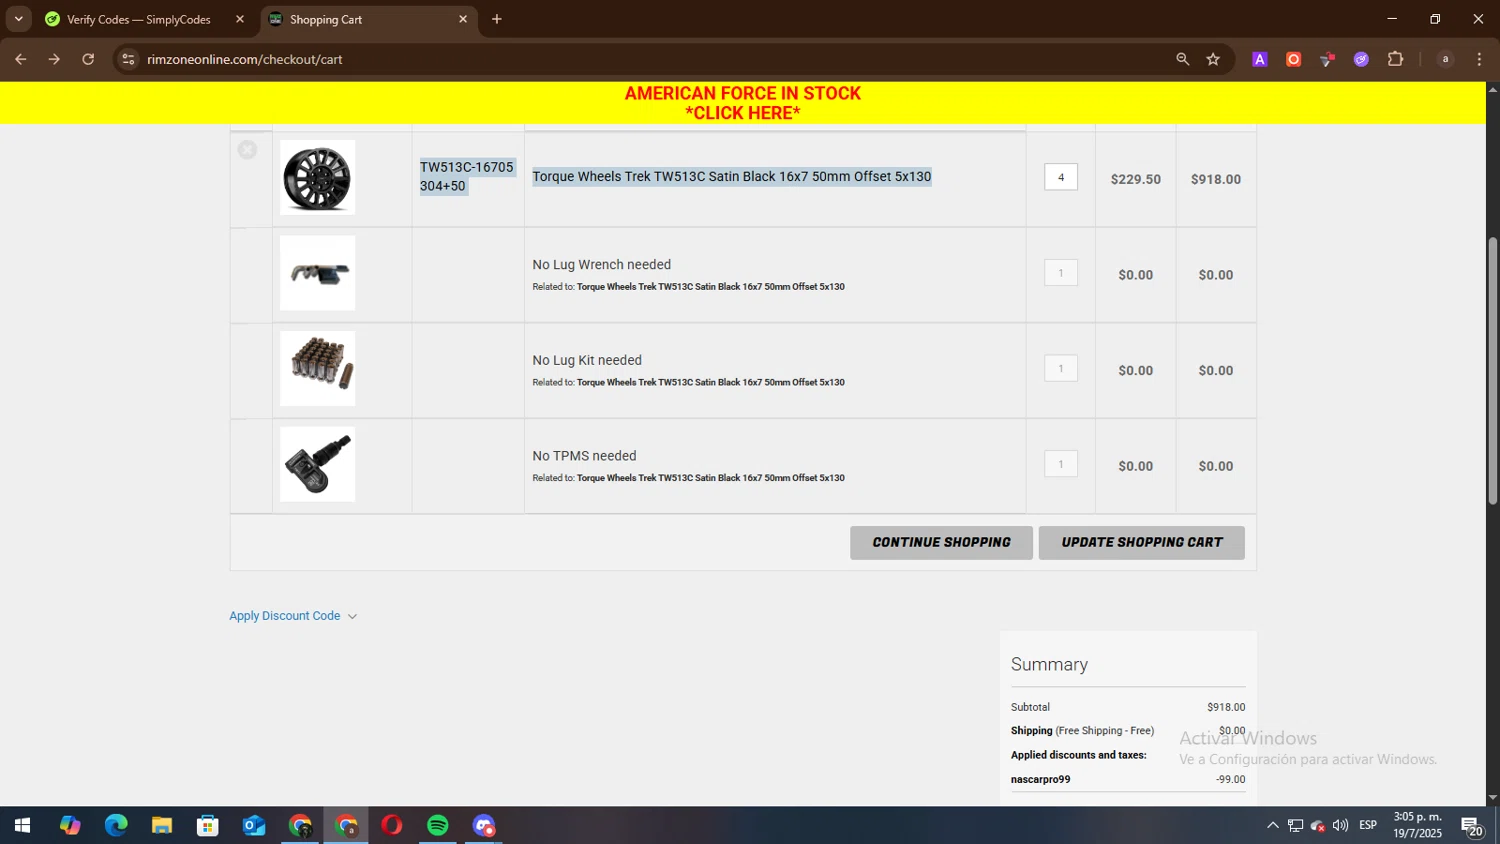Click the -99.00 discount amount
Screen dimensions: 1500x844
point(1231,780)
